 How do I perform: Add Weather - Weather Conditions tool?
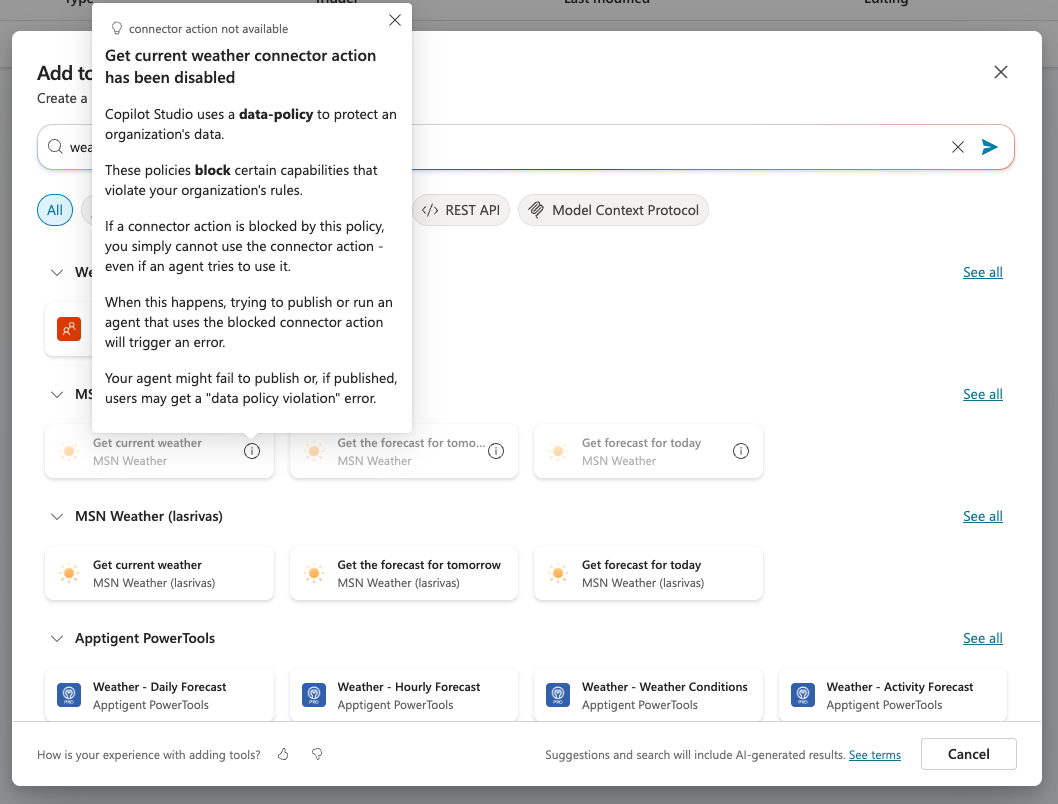pos(648,695)
